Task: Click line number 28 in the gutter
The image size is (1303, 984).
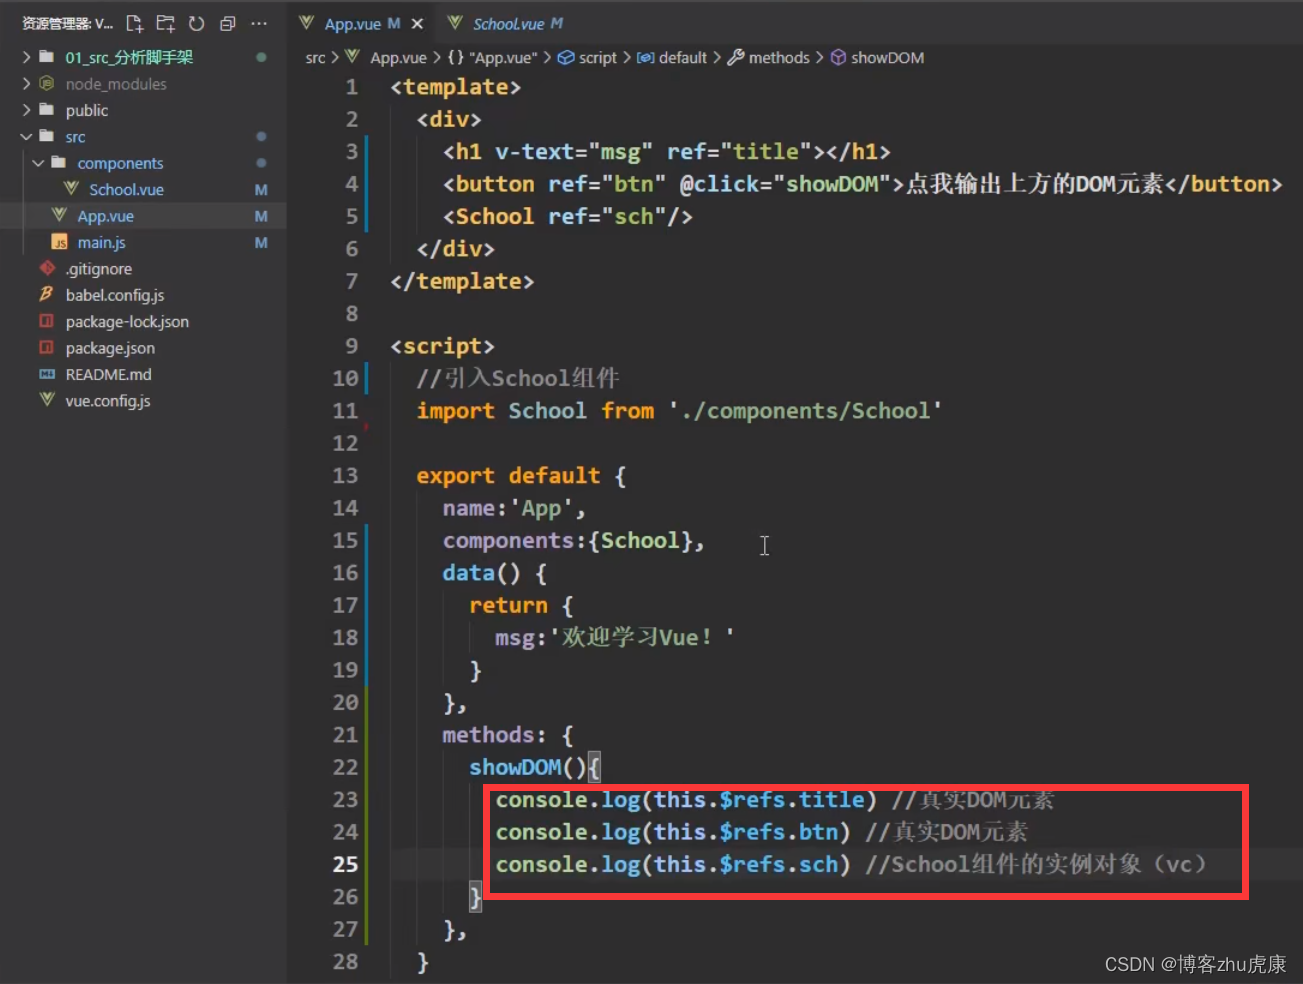Action: (345, 962)
